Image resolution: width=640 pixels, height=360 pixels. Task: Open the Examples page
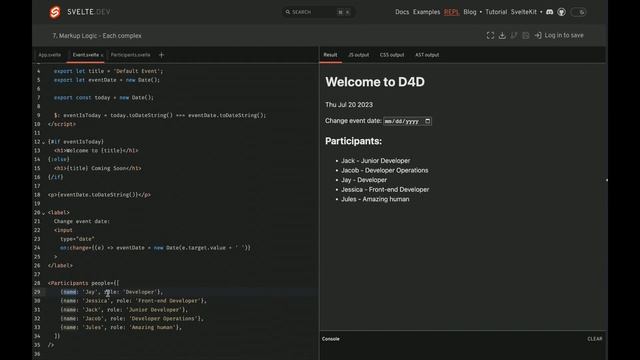pyautogui.click(x=426, y=12)
